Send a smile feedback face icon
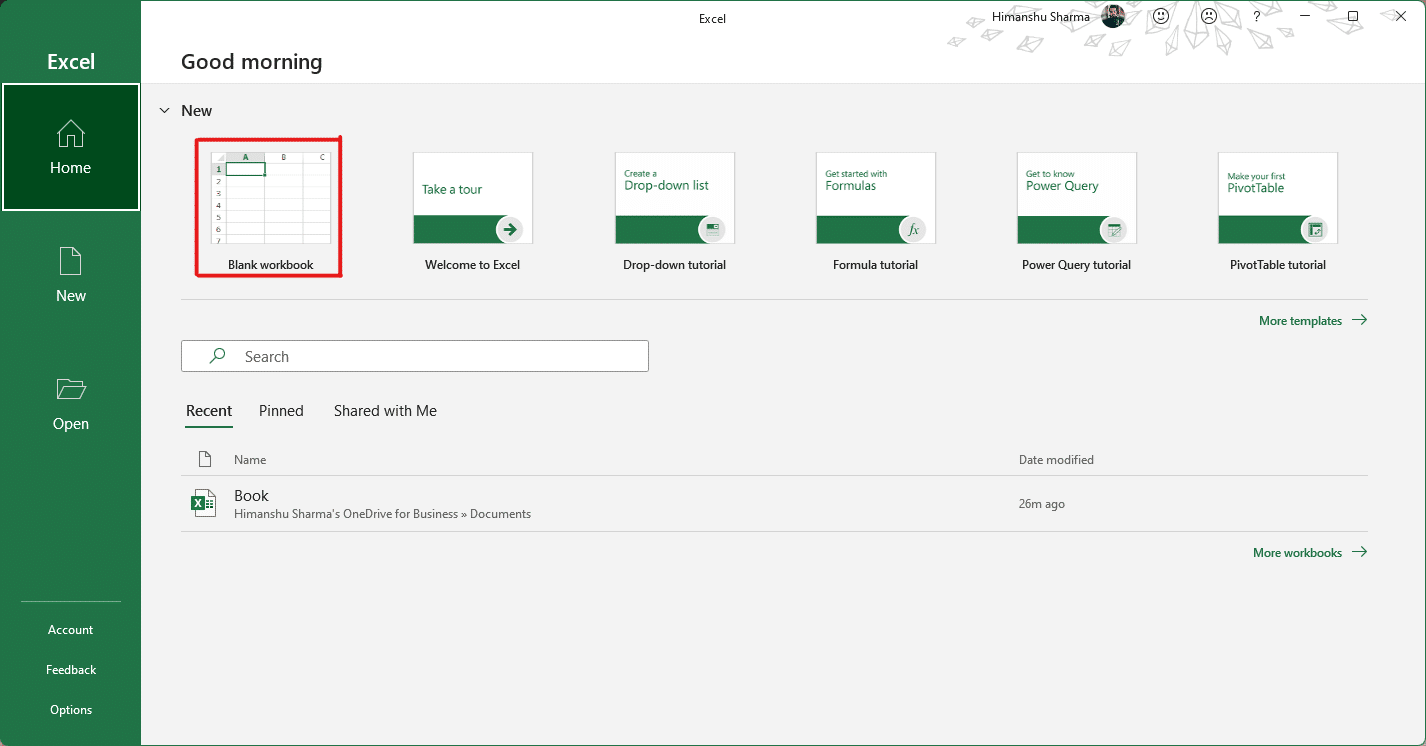 tap(1161, 16)
